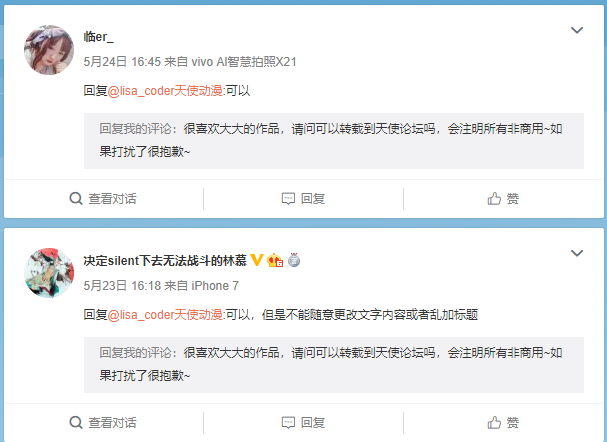Click the magnifier icon in first comment
Image resolution: width=607 pixels, height=442 pixels.
click(x=76, y=199)
